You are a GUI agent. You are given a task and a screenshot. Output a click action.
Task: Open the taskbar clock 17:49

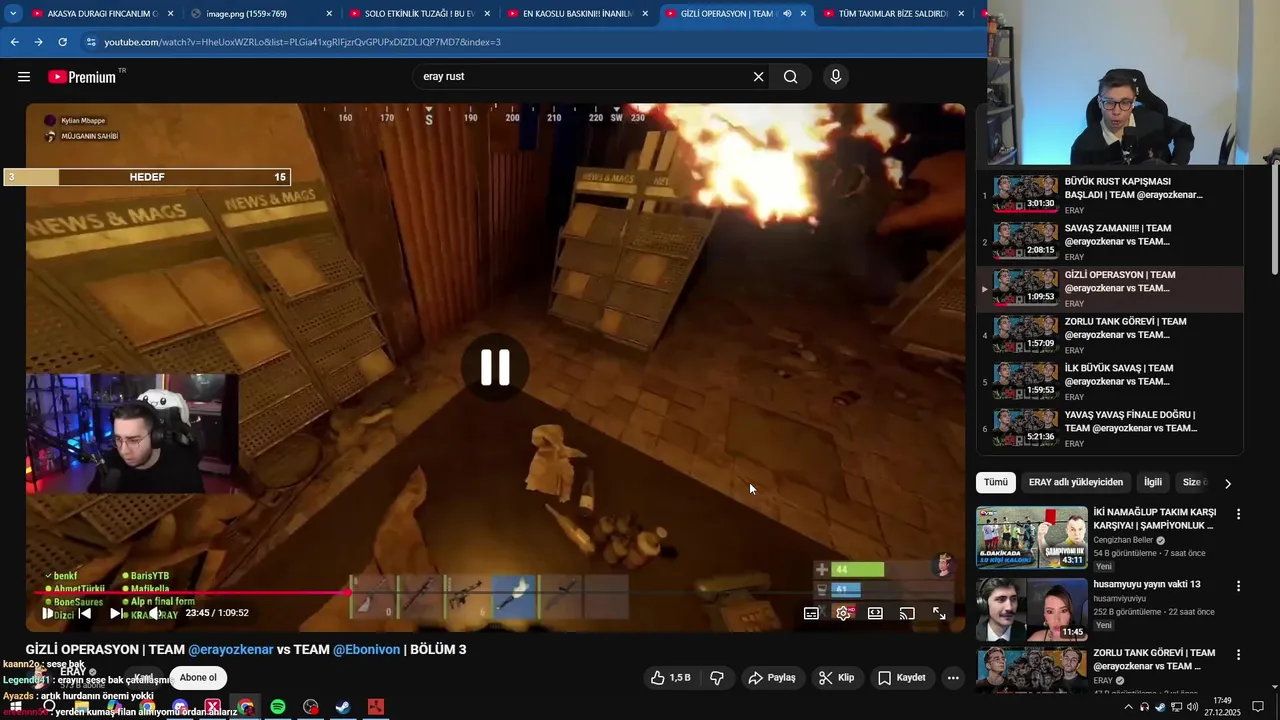click(1222, 707)
